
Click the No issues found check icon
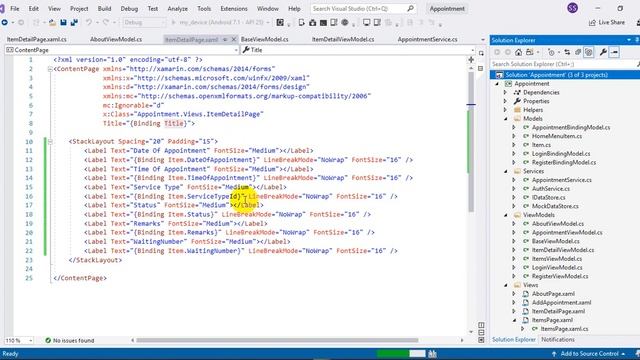click(48, 340)
